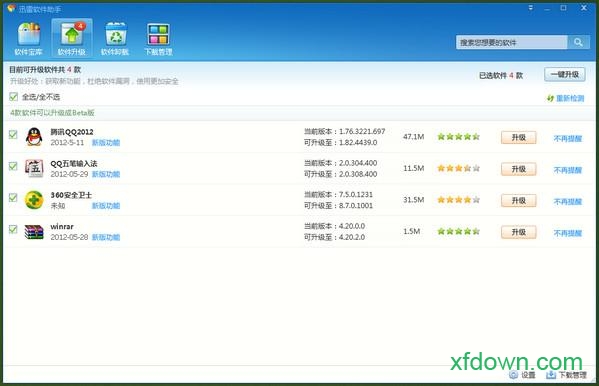Click the 腾讯QQ2012 penguin icon
This screenshot has width=599, height=386.
click(34, 136)
